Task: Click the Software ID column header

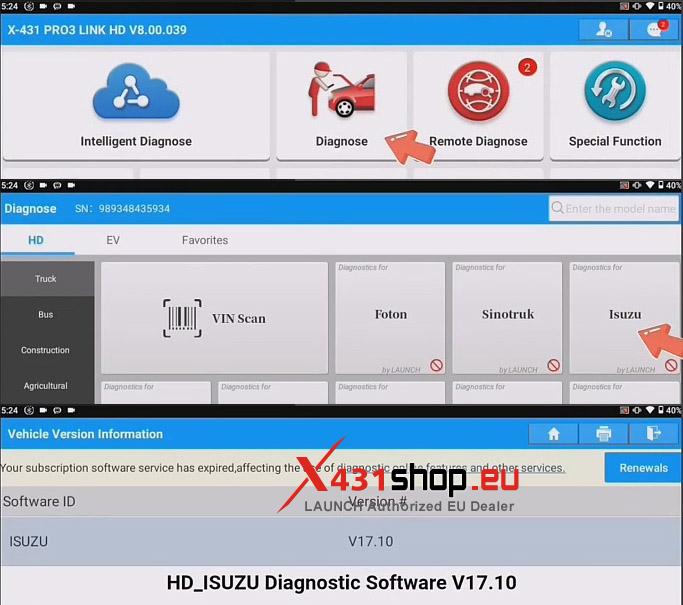Action: (40, 501)
